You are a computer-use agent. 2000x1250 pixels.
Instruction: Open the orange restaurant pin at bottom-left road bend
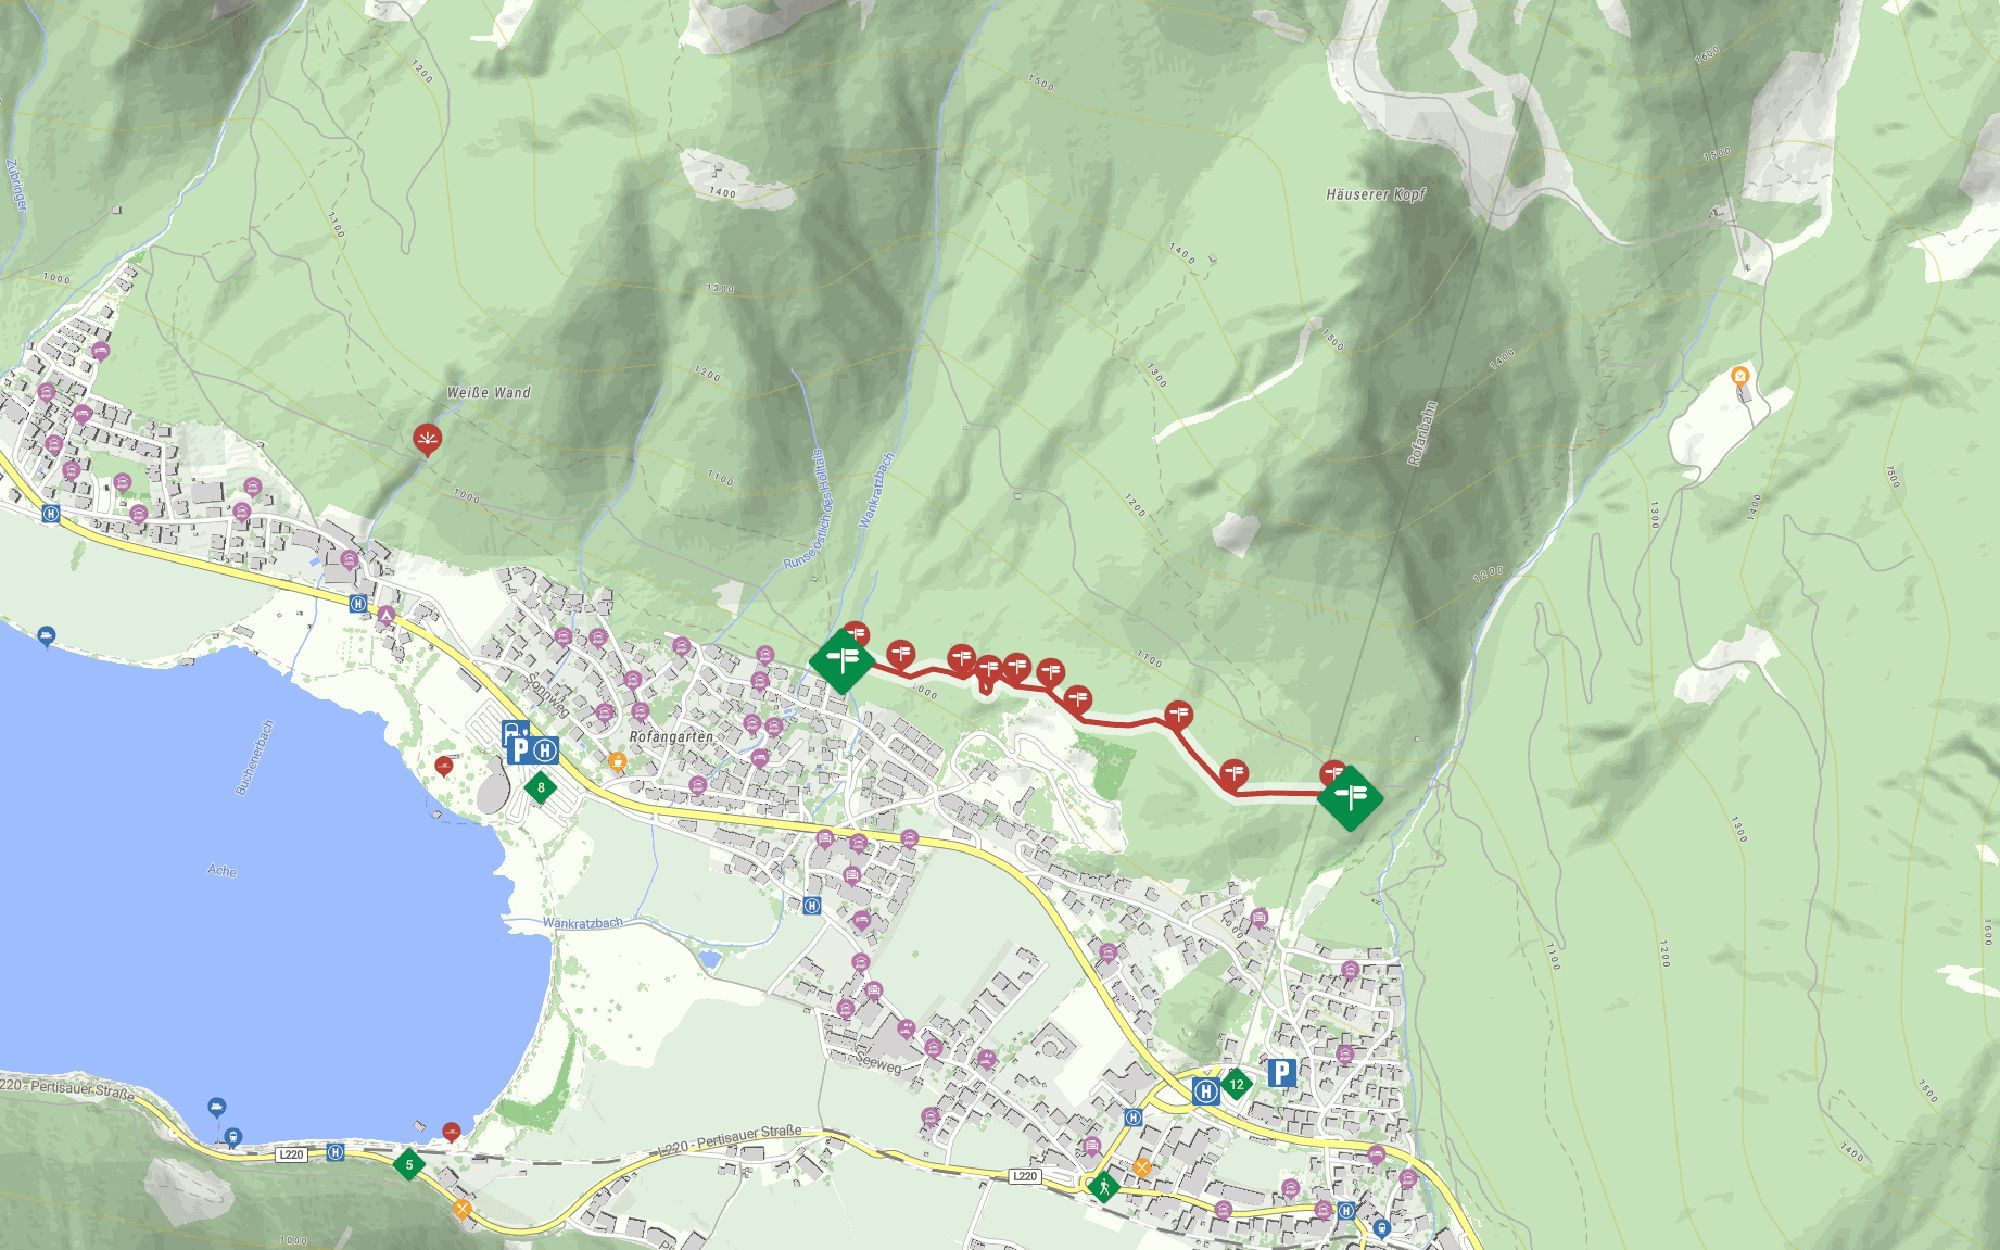click(461, 1209)
